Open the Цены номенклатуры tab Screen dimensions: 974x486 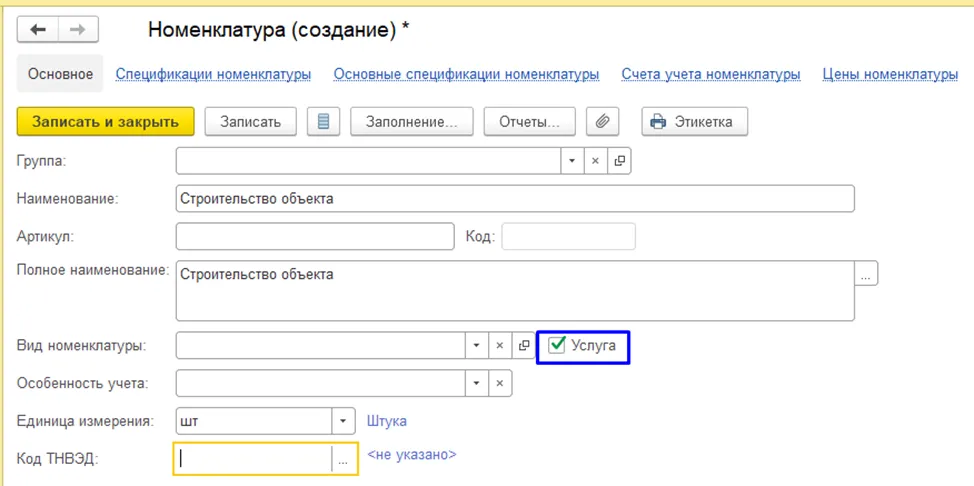pos(890,74)
